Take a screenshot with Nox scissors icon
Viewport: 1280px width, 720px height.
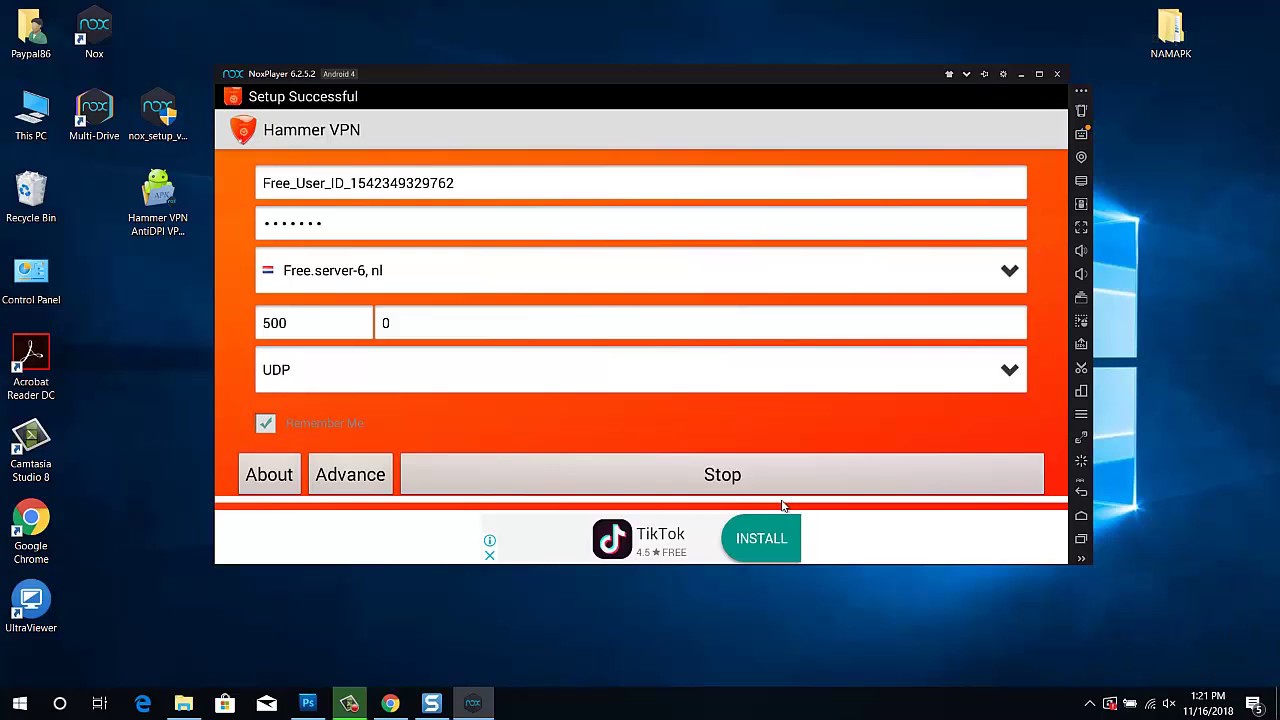tap(1081, 368)
